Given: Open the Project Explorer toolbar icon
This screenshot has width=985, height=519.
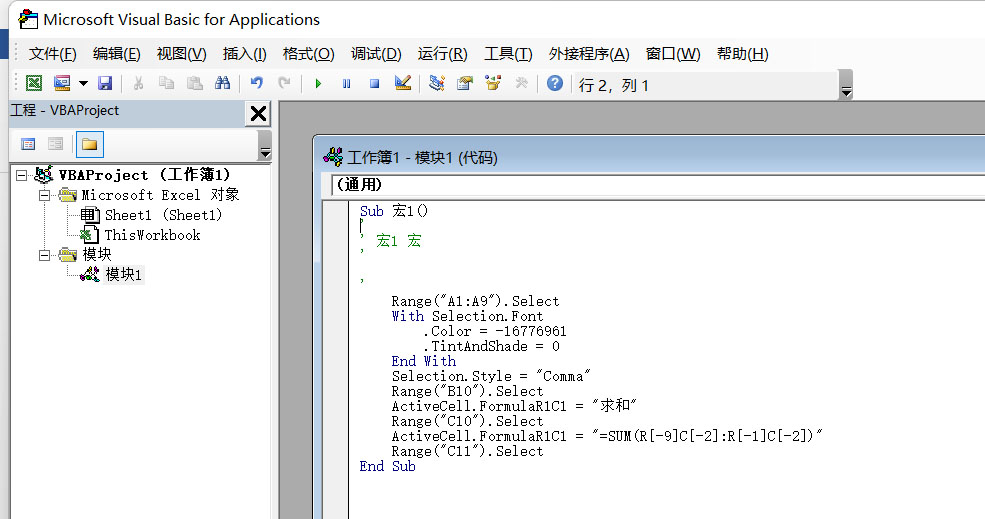Looking at the screenshot, I should pos(437,83).
